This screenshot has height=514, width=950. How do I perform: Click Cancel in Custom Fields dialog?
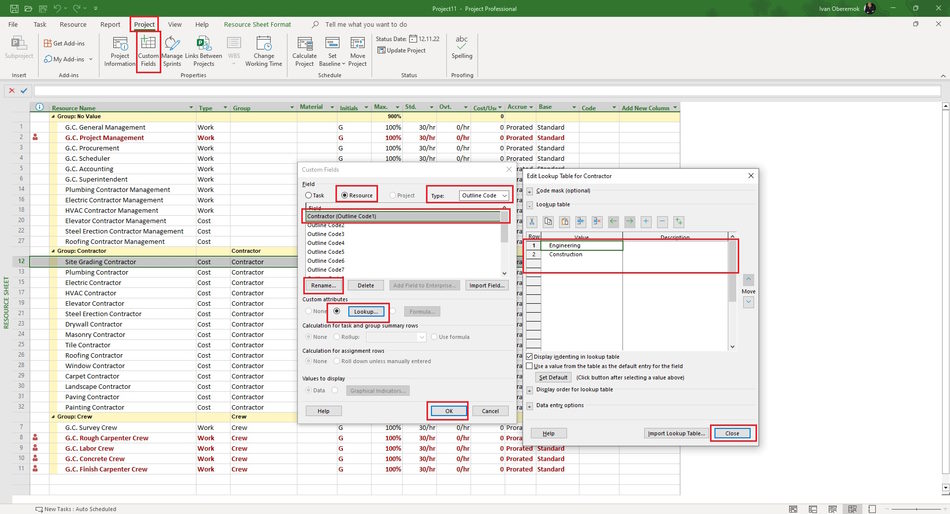[x=490, y=411]
